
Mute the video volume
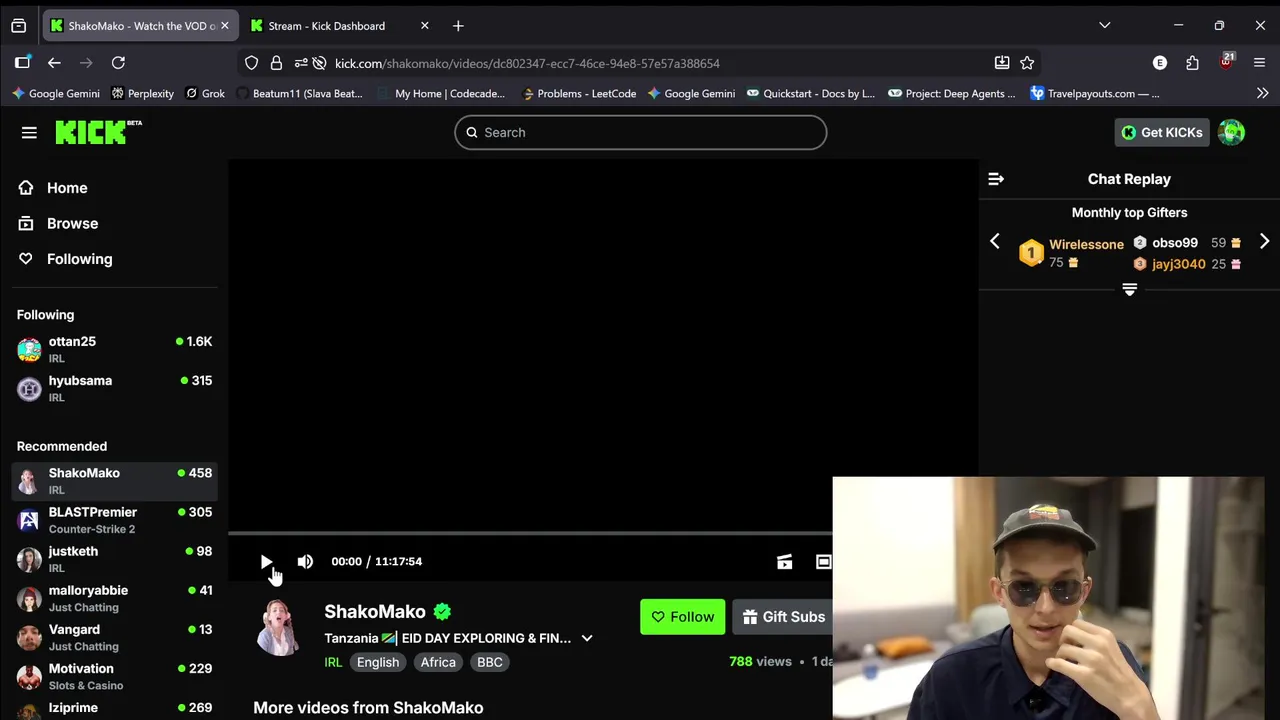305,562
